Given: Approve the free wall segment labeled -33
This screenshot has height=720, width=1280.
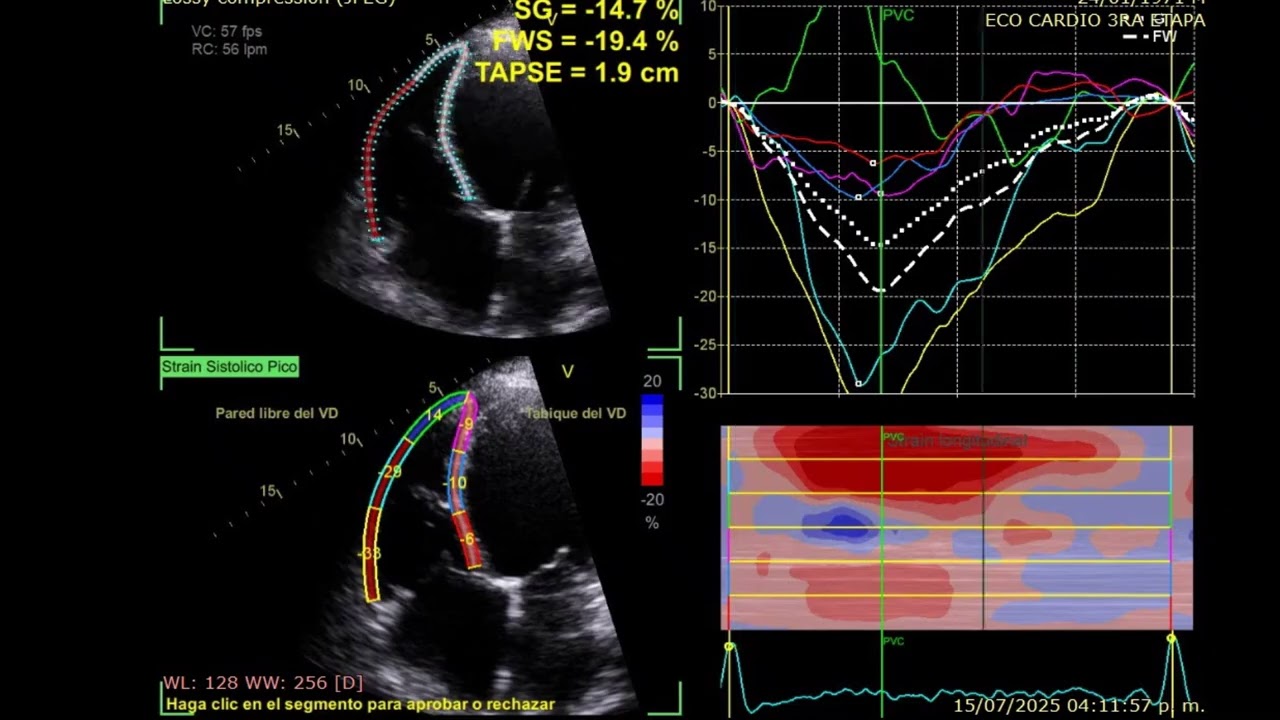Looking at the screenshot, I should pyautogui.click(x=372, y=554).
